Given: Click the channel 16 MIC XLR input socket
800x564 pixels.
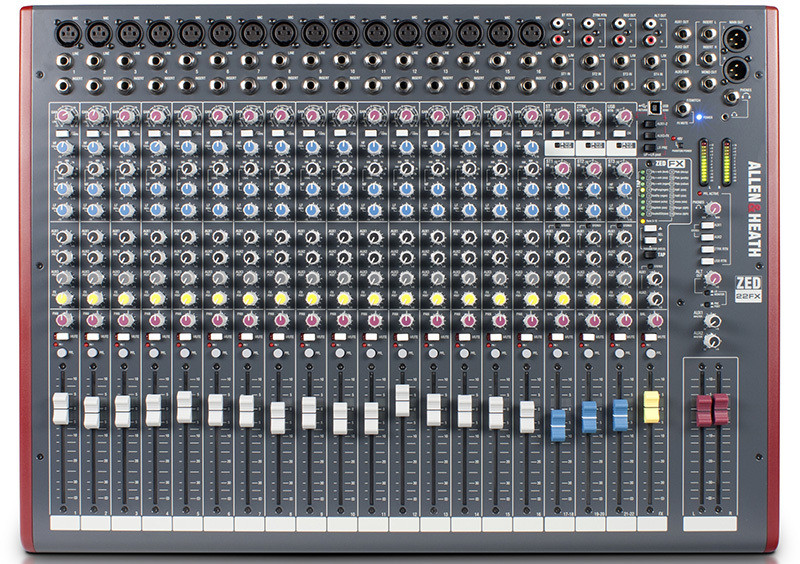Looking at the screenshot, I should (x=532, y=34).
